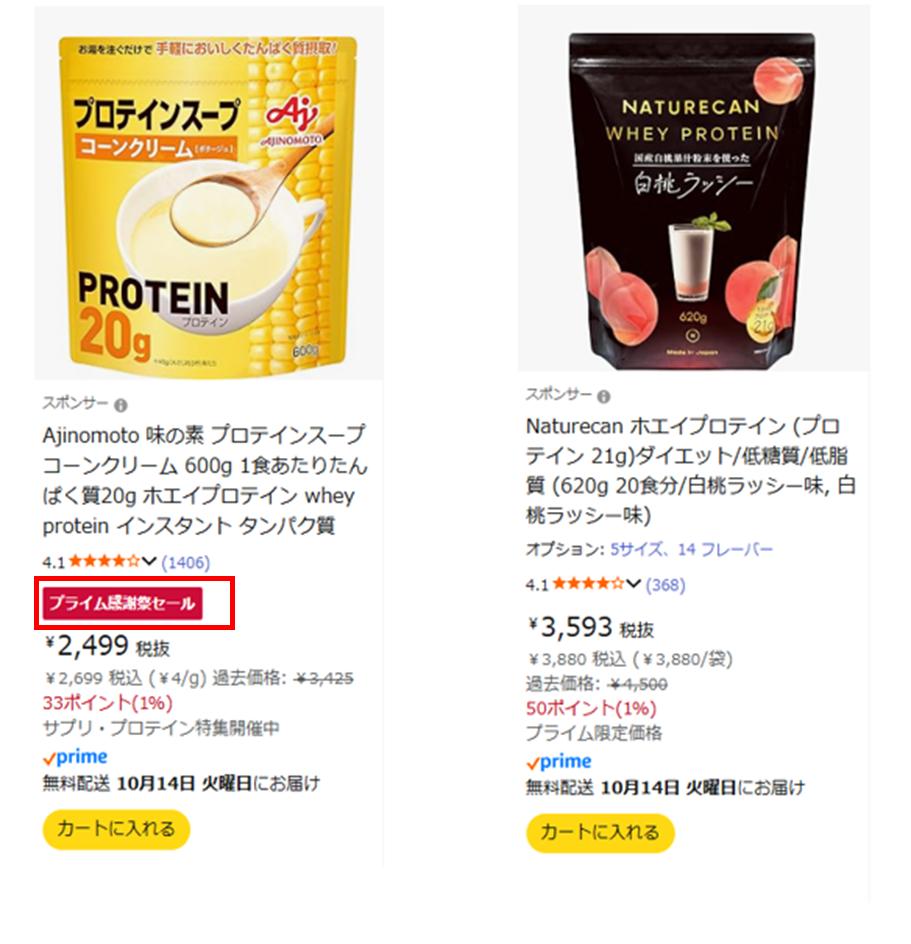Viewport: 911px width, 944px height.
Task: Open 5サイズ、14 フレーバー options link
Action: [x=691, y=549]
